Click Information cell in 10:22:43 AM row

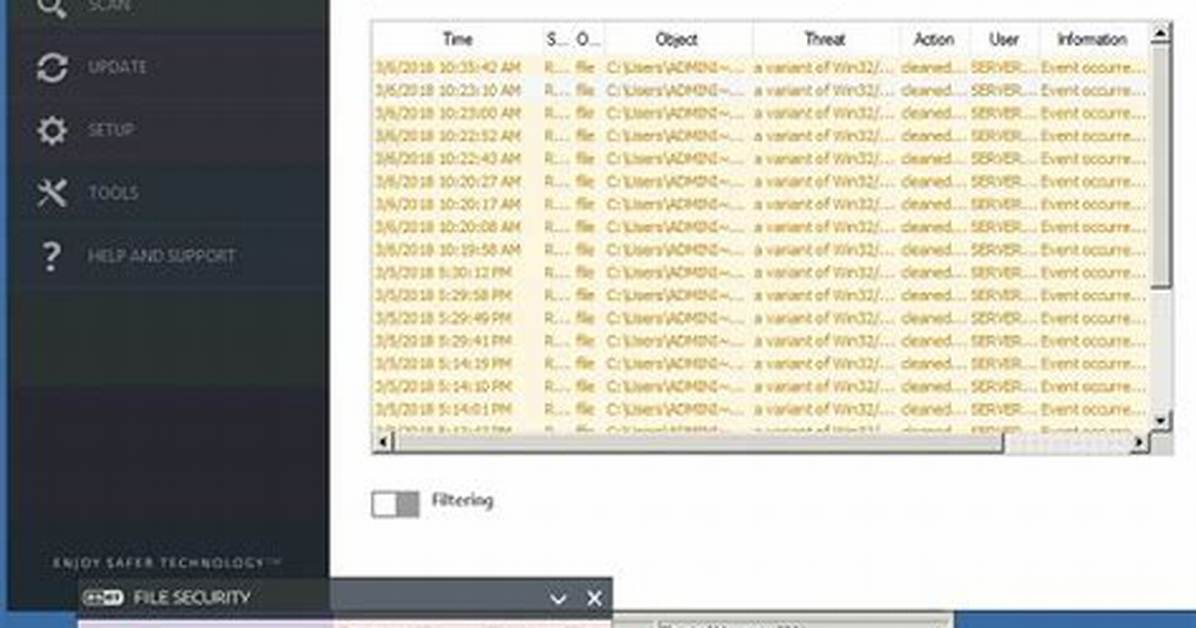tap(1093, 159)
